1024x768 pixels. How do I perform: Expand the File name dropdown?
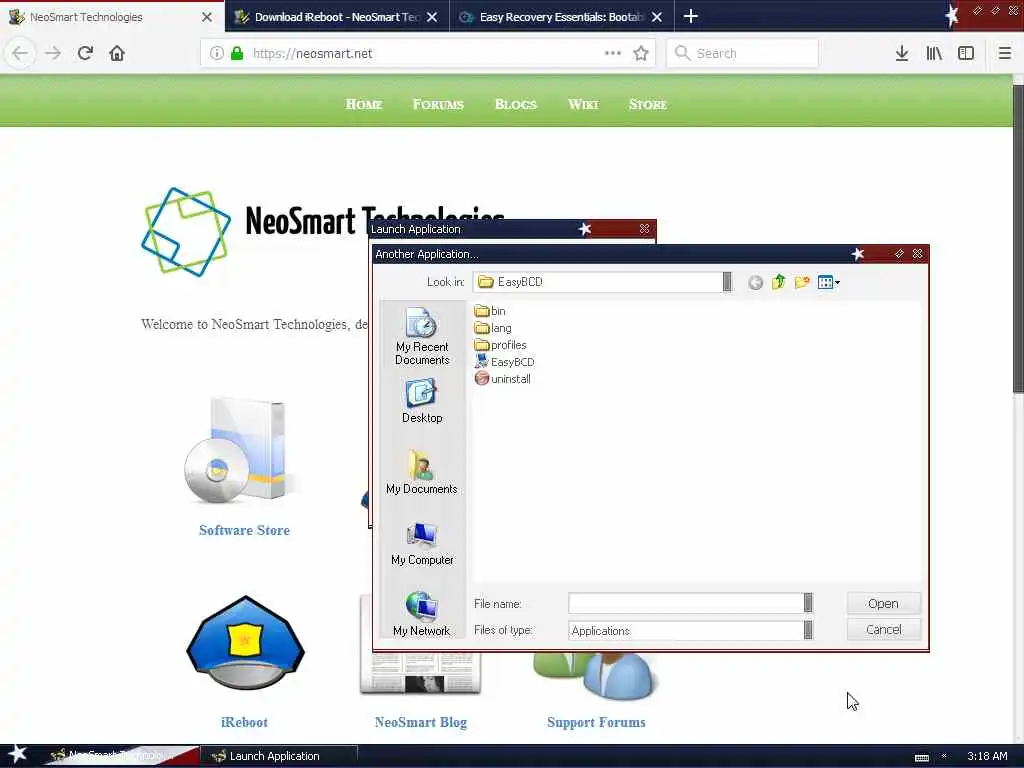[x=808, y=603]
